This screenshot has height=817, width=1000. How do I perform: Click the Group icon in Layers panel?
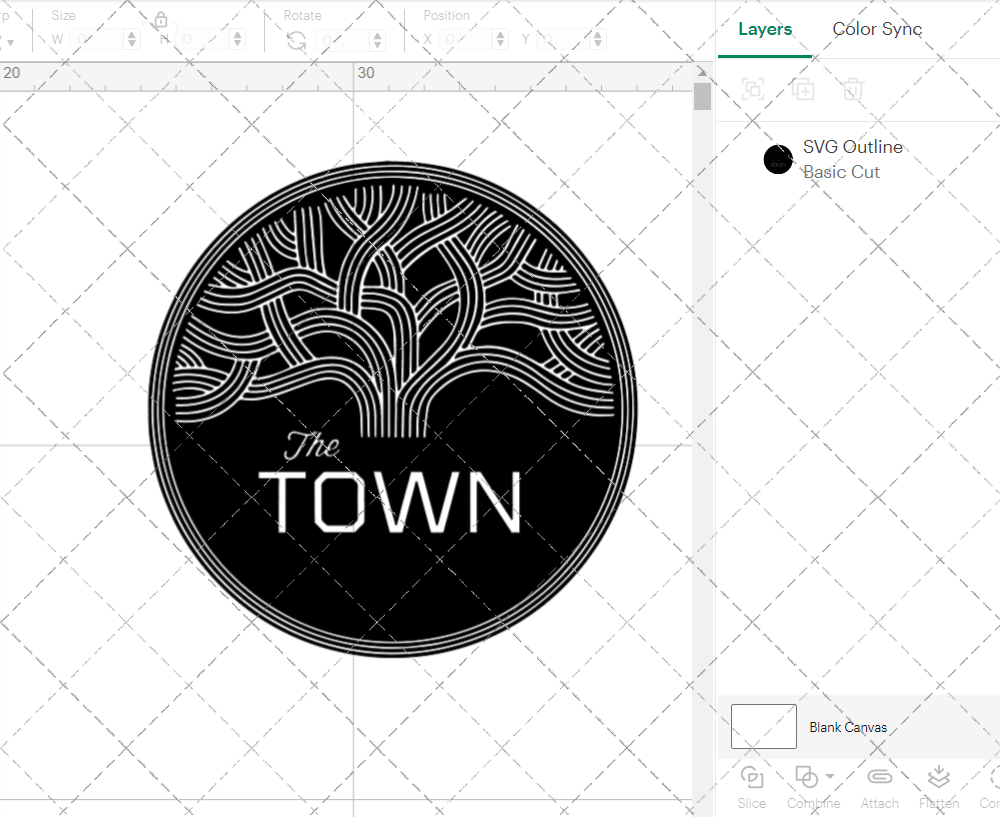pos(753,90)
